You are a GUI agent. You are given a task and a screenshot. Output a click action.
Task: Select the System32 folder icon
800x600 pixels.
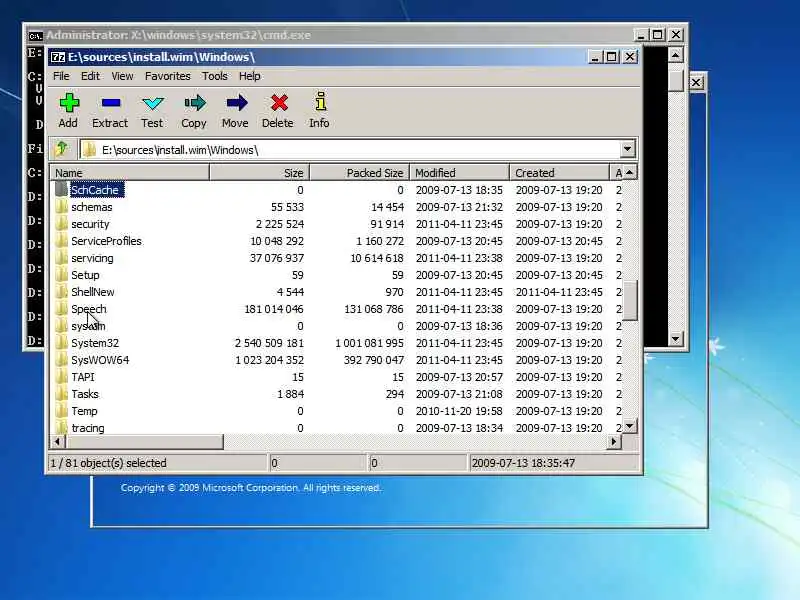(x=61, y=343)
